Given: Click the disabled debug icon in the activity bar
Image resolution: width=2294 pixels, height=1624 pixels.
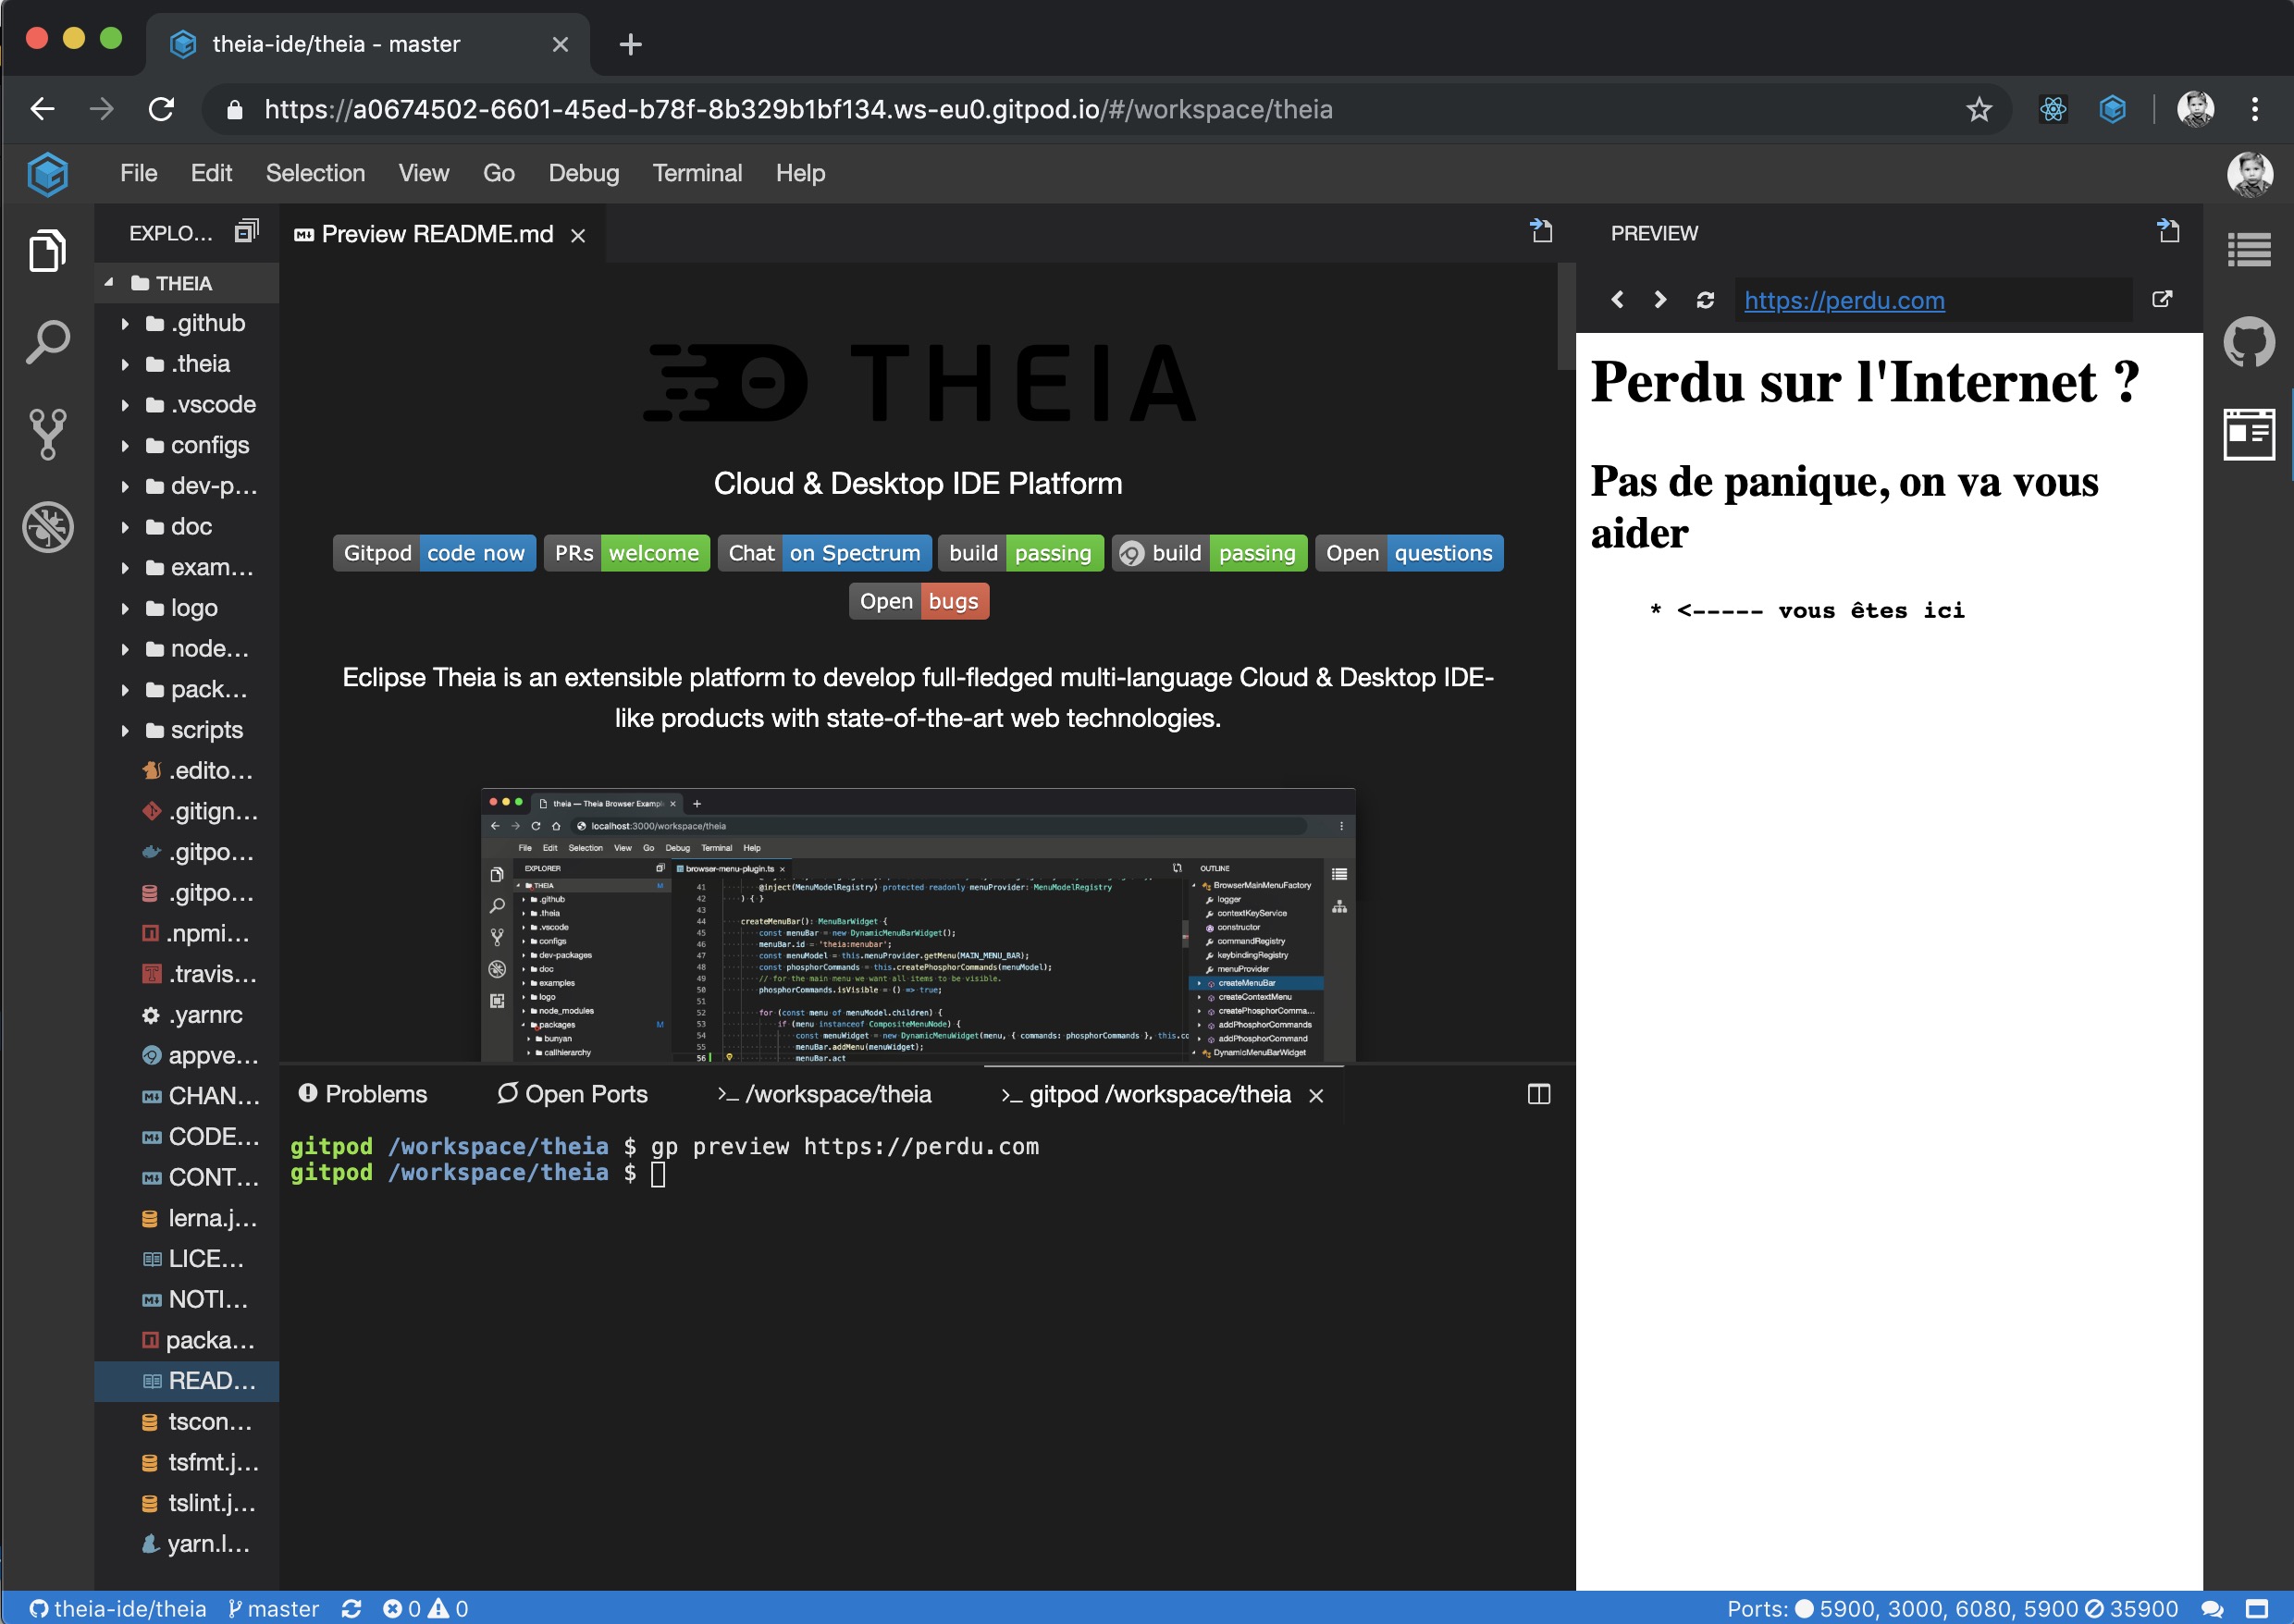Looking at the screenshot, I should coord(47,527).
